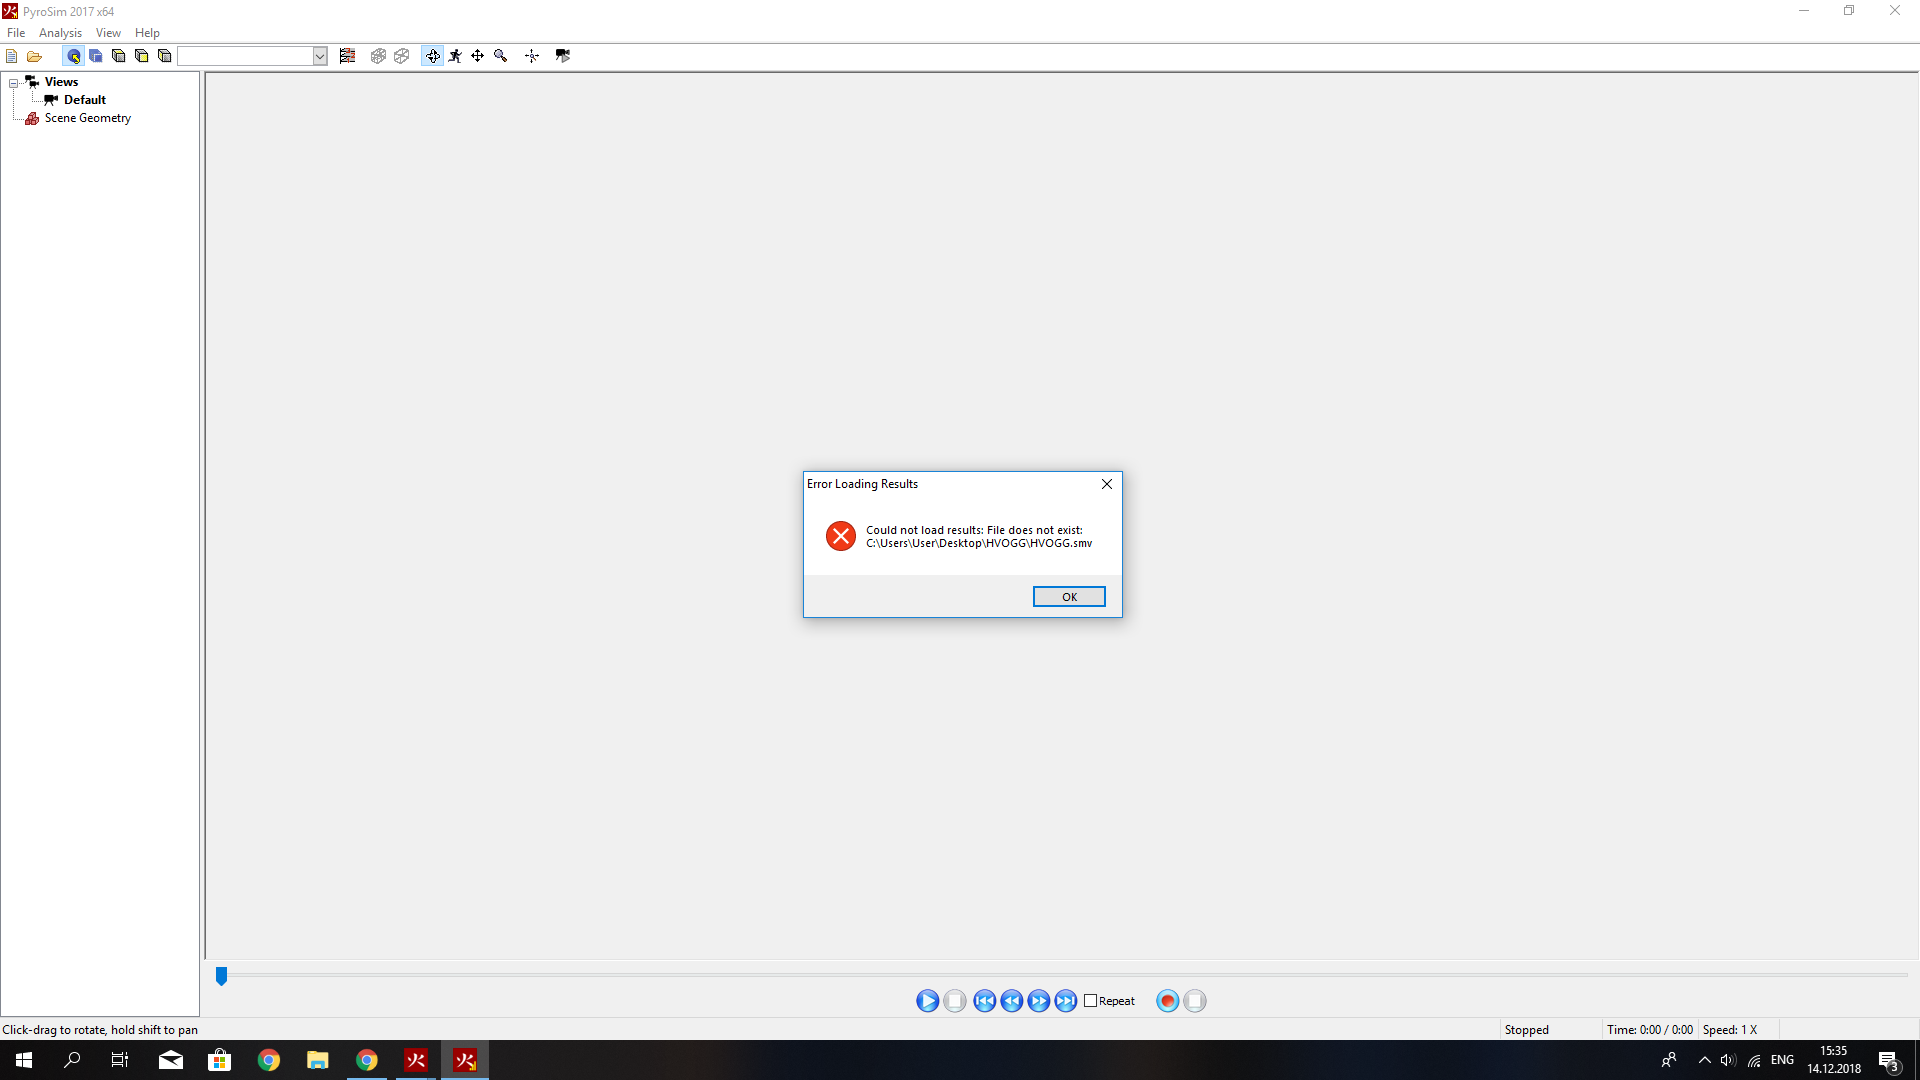Open the Analysis menu
The image size is (1920, 1080).
click(x=60, y=33)
